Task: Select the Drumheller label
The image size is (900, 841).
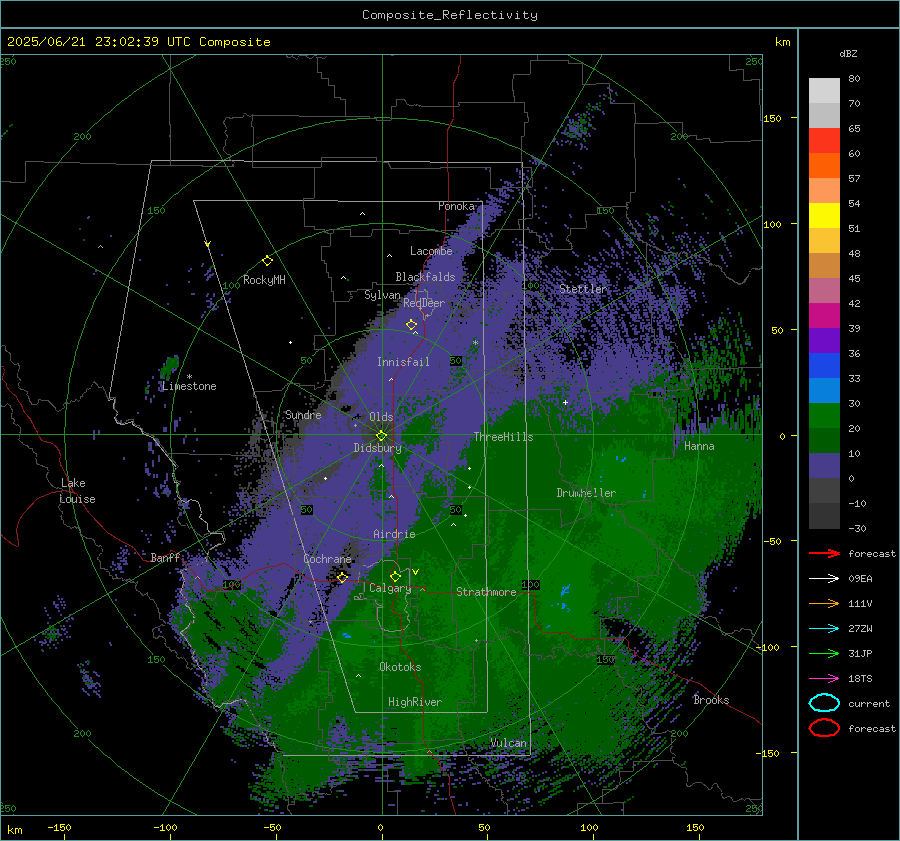Action: 586,493
